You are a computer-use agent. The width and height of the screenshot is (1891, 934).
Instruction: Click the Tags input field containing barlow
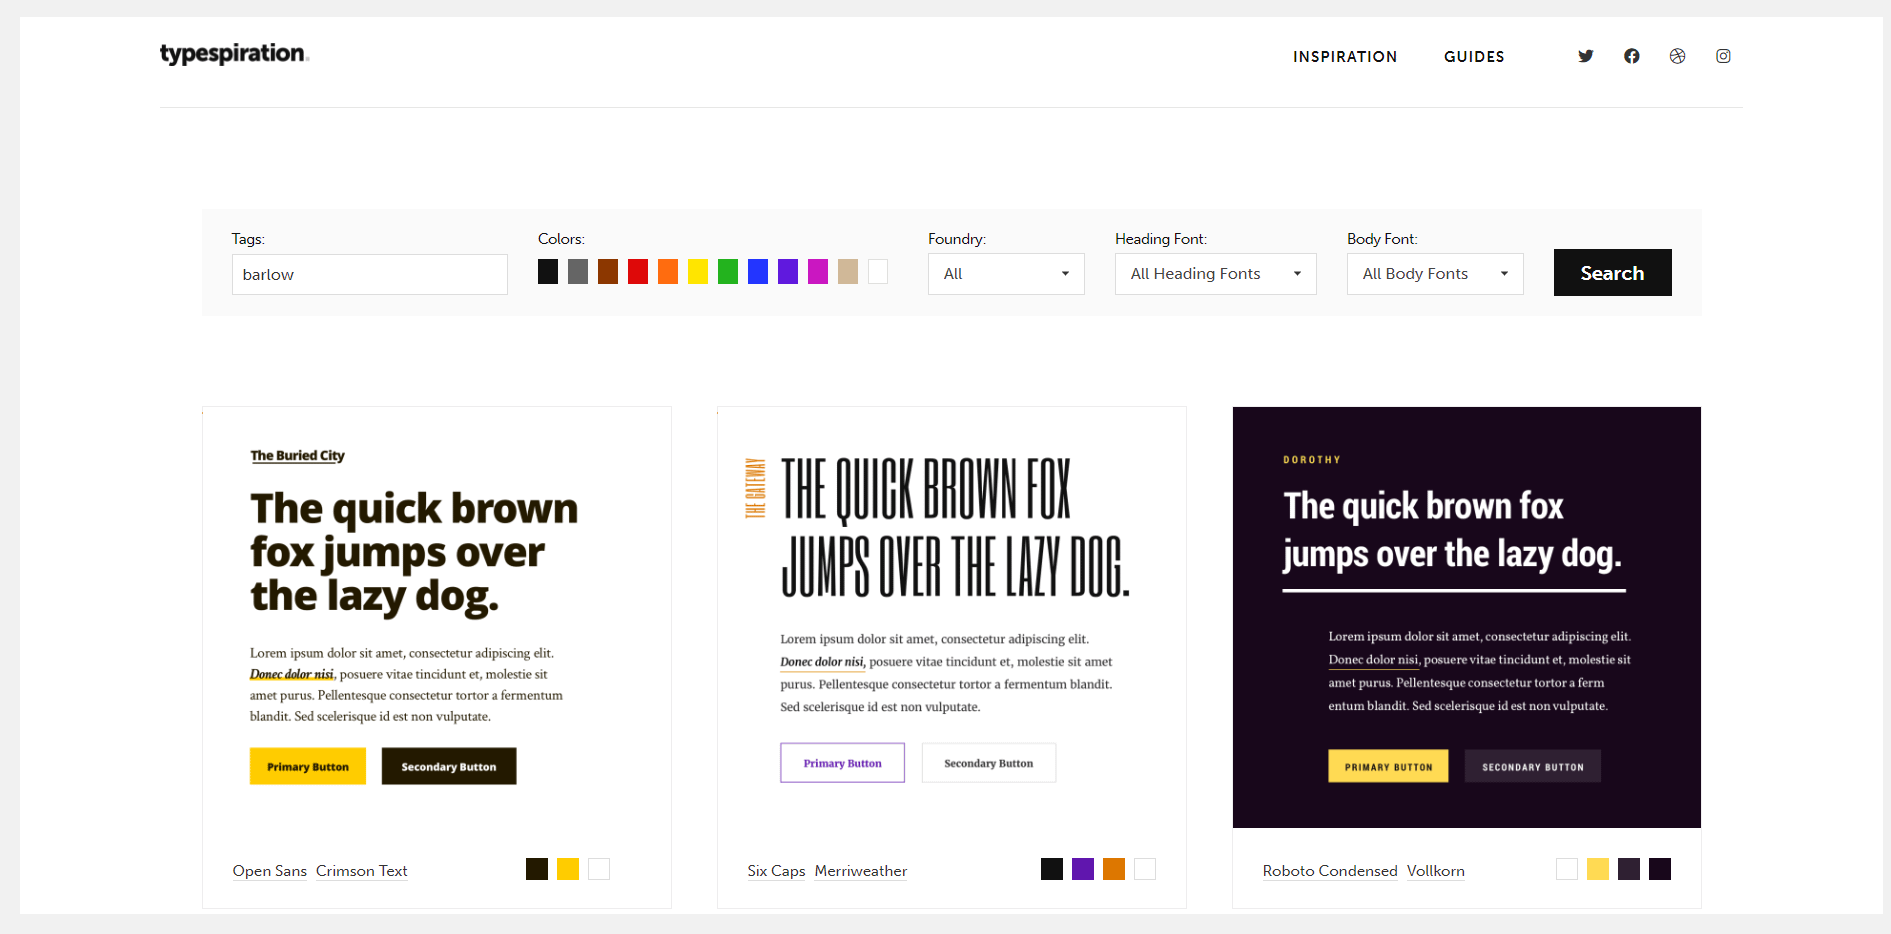370,274
